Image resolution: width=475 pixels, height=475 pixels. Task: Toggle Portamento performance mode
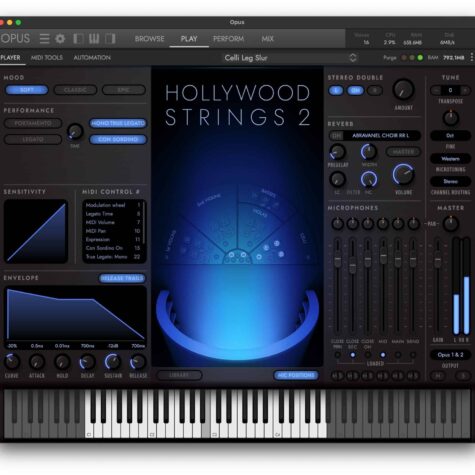(x=33, y=123)
